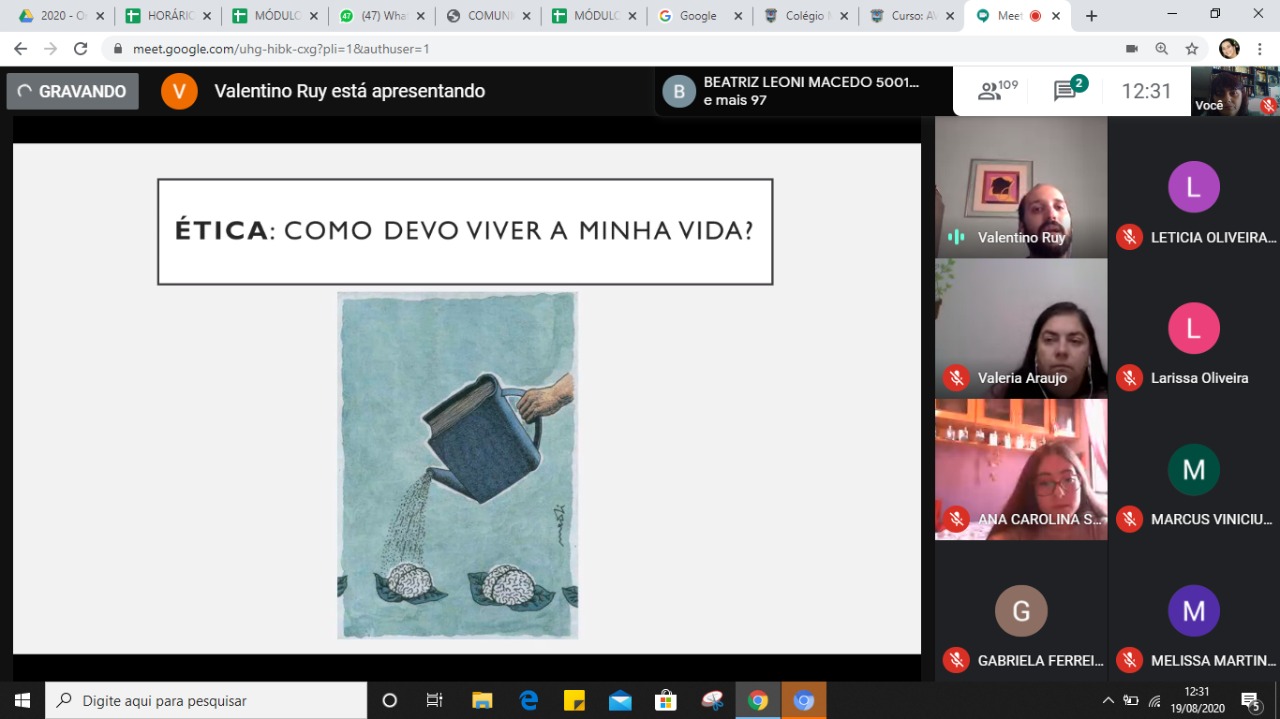Click the muted mic icon on Leticia Oliveira
The width and height of the screenshot is (1280, 719).
tap(1129, 237)
